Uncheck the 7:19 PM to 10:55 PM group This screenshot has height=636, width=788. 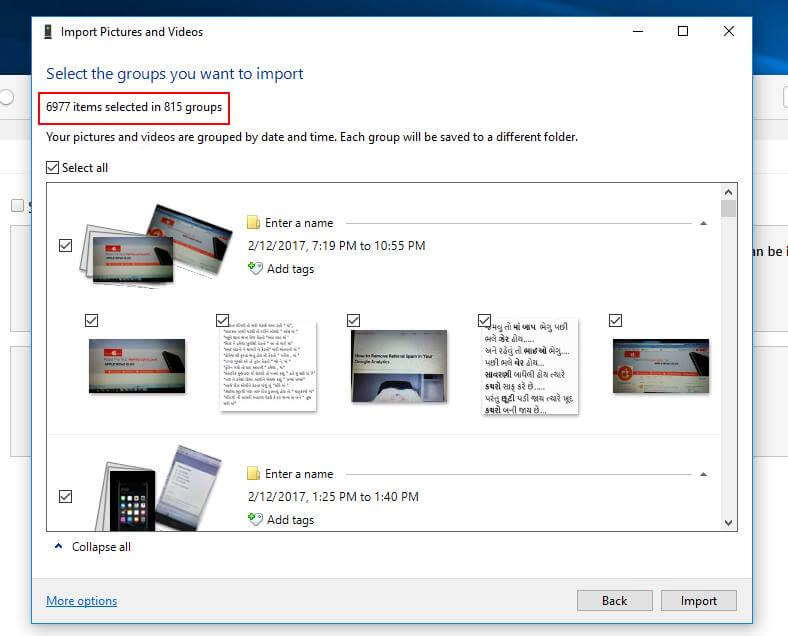click(65, 246)
